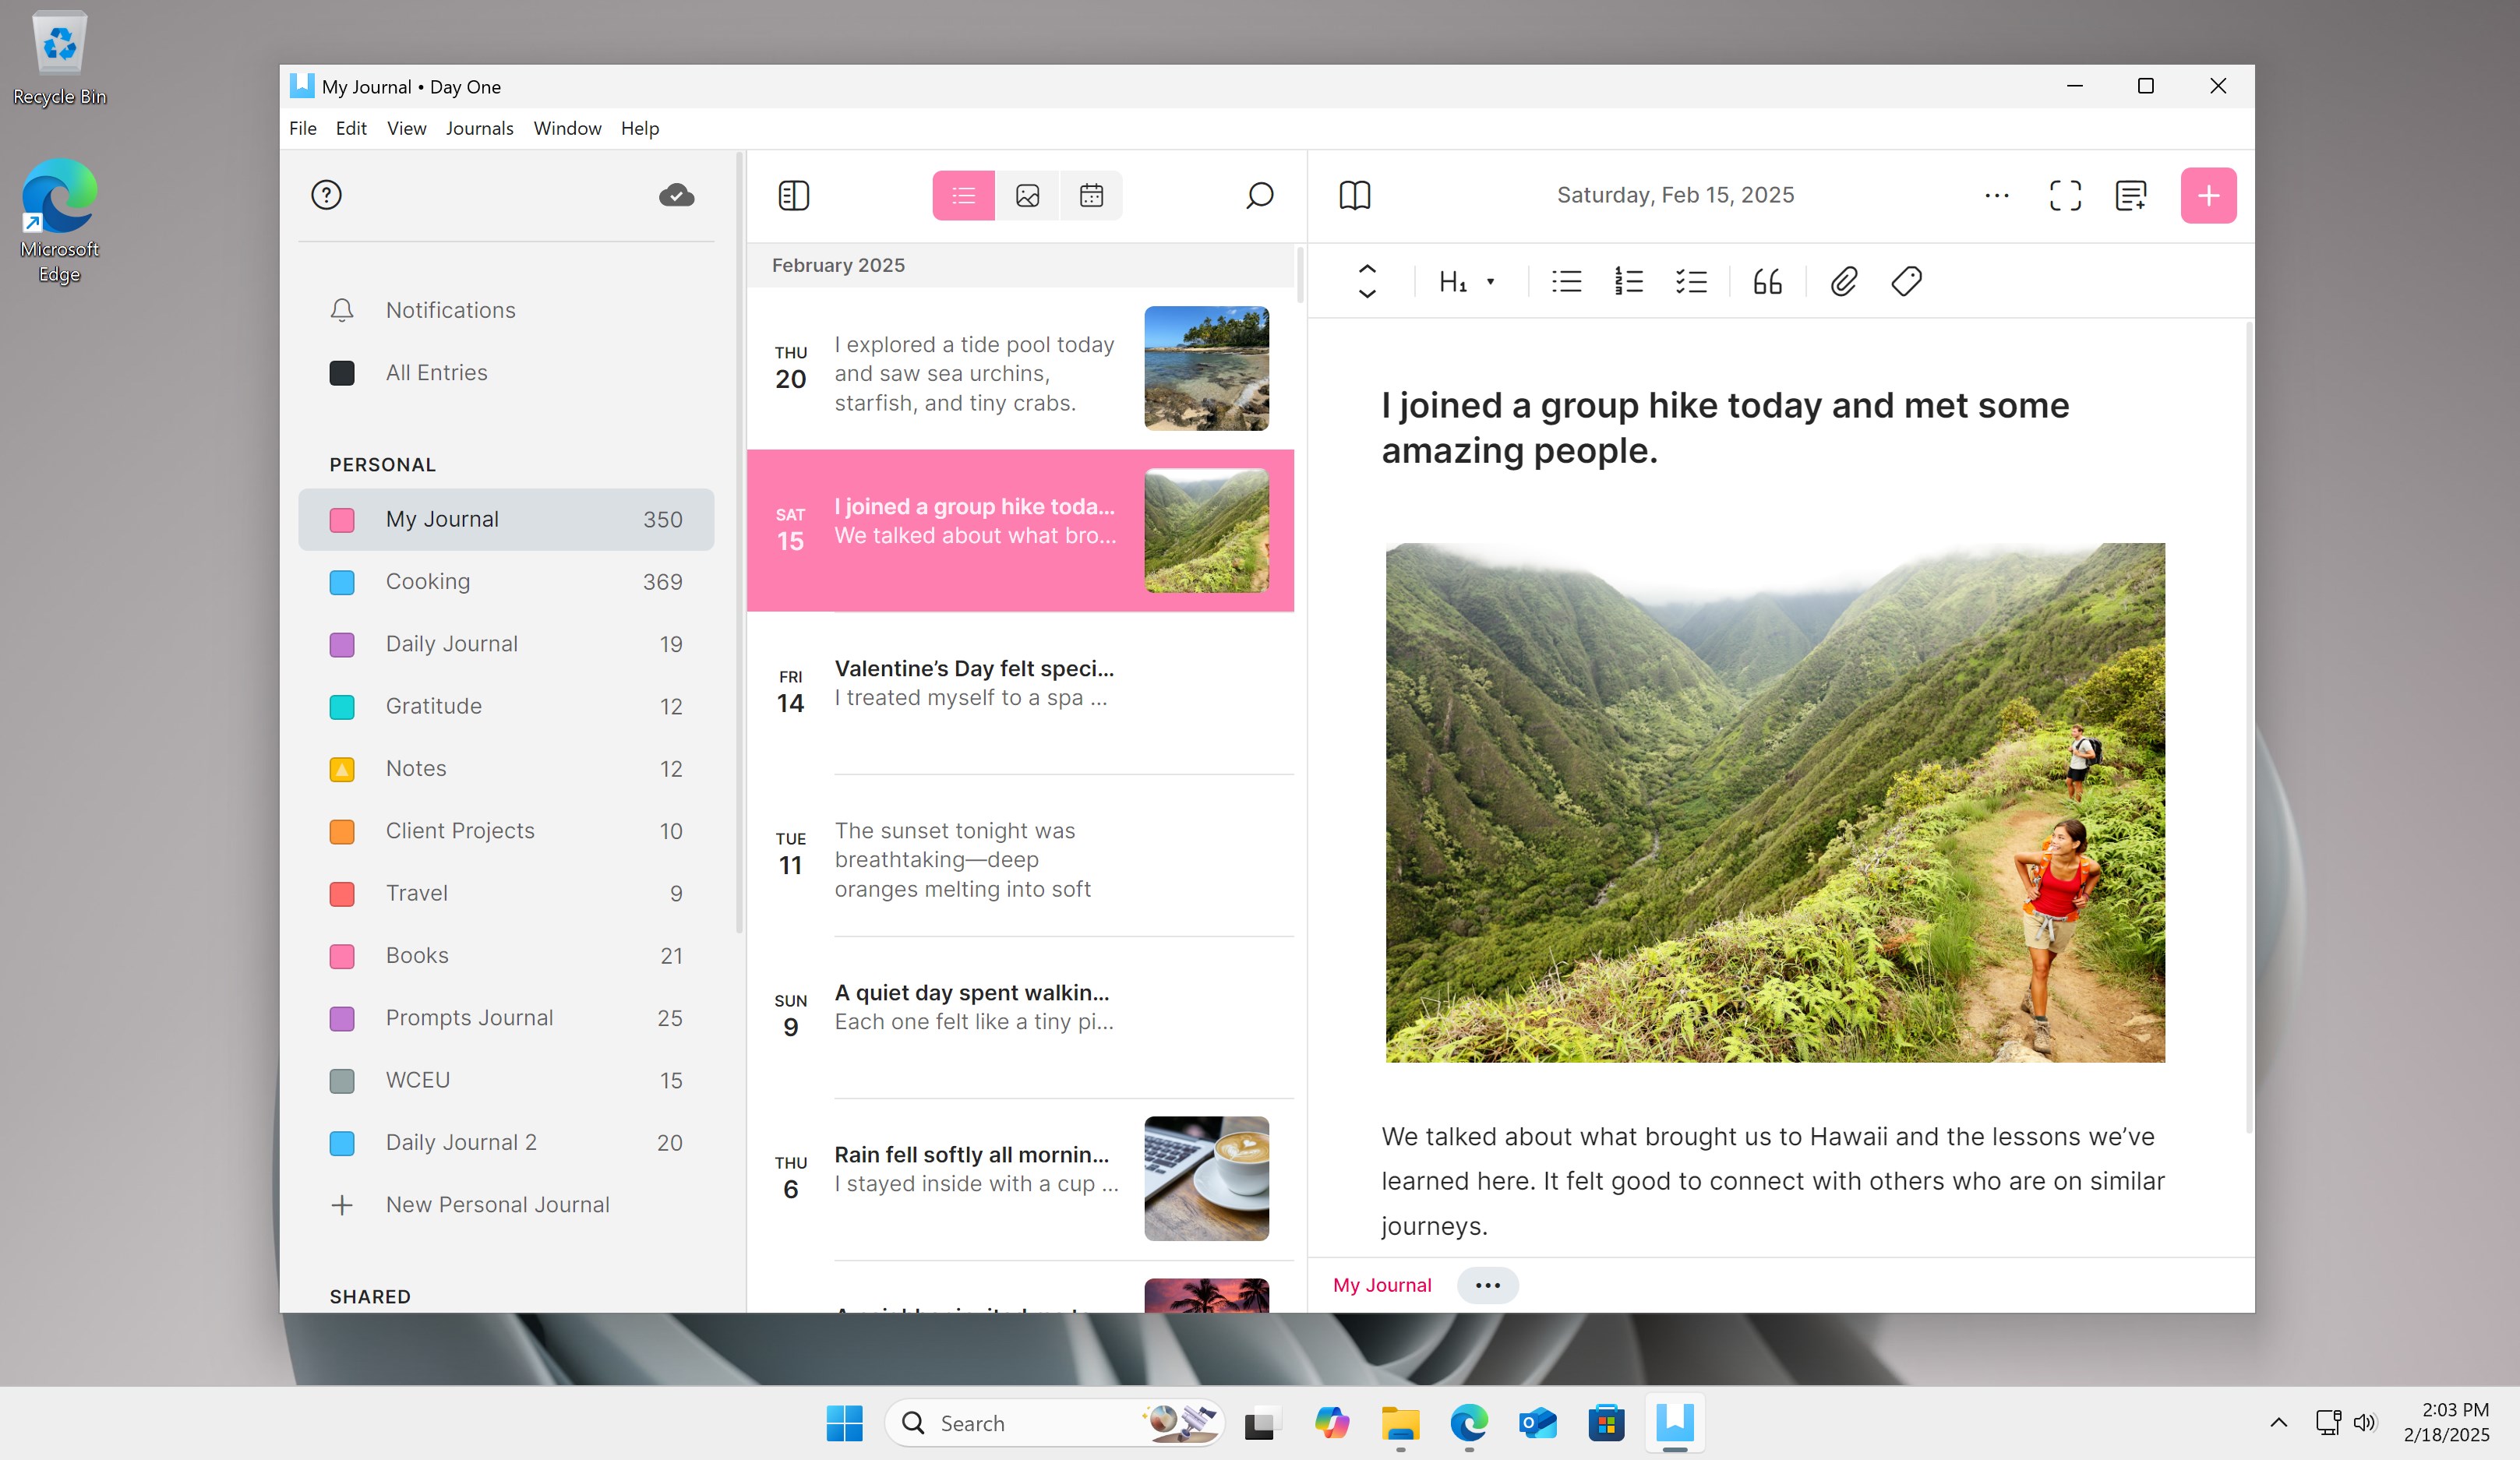2520x1460 pixels.
Task: Insert a checklist into the entry
Action: (1690, 282)
